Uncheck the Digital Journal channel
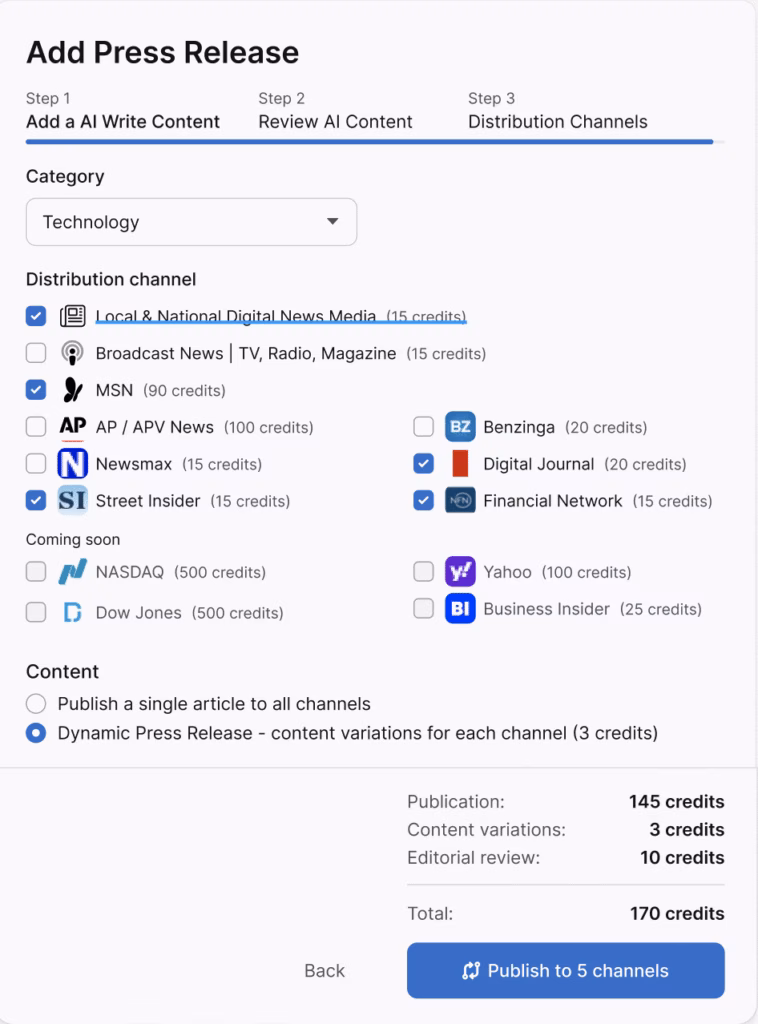758x1024 pixels. (x=422, y=463)
